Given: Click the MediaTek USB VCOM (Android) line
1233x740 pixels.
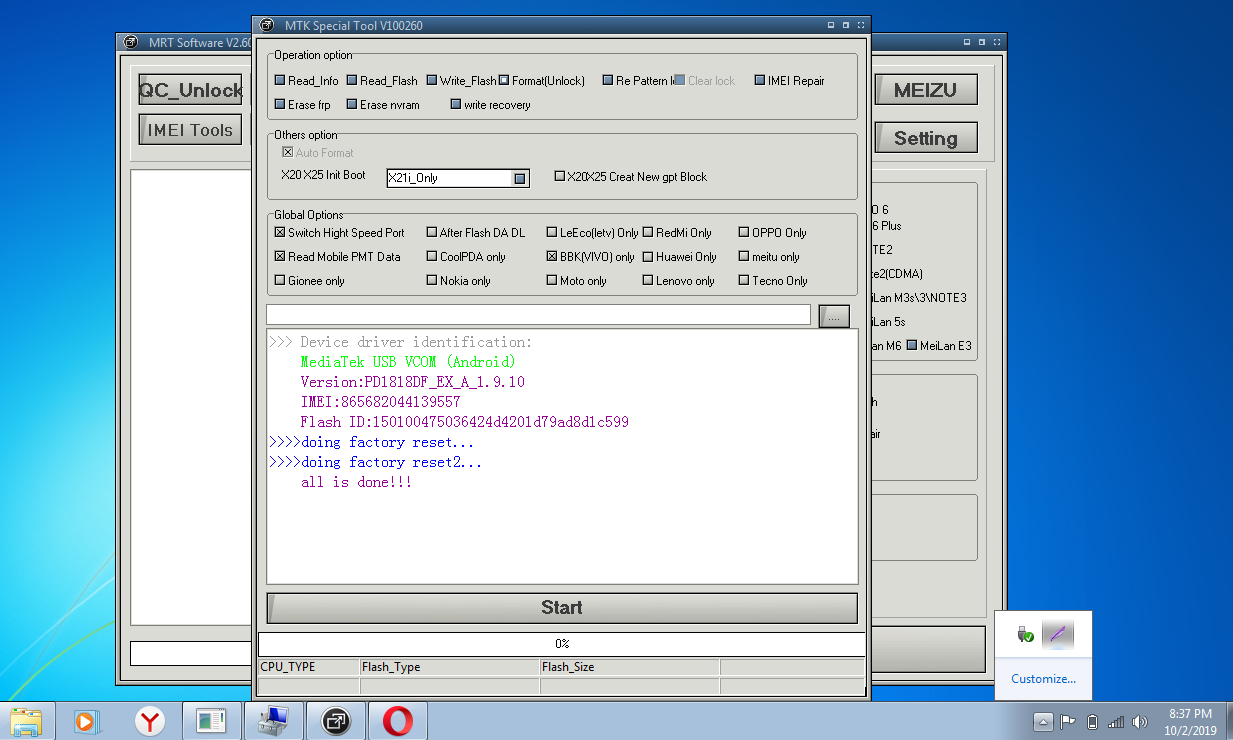Looking at the screenshot, I should (x=408, y=362).
